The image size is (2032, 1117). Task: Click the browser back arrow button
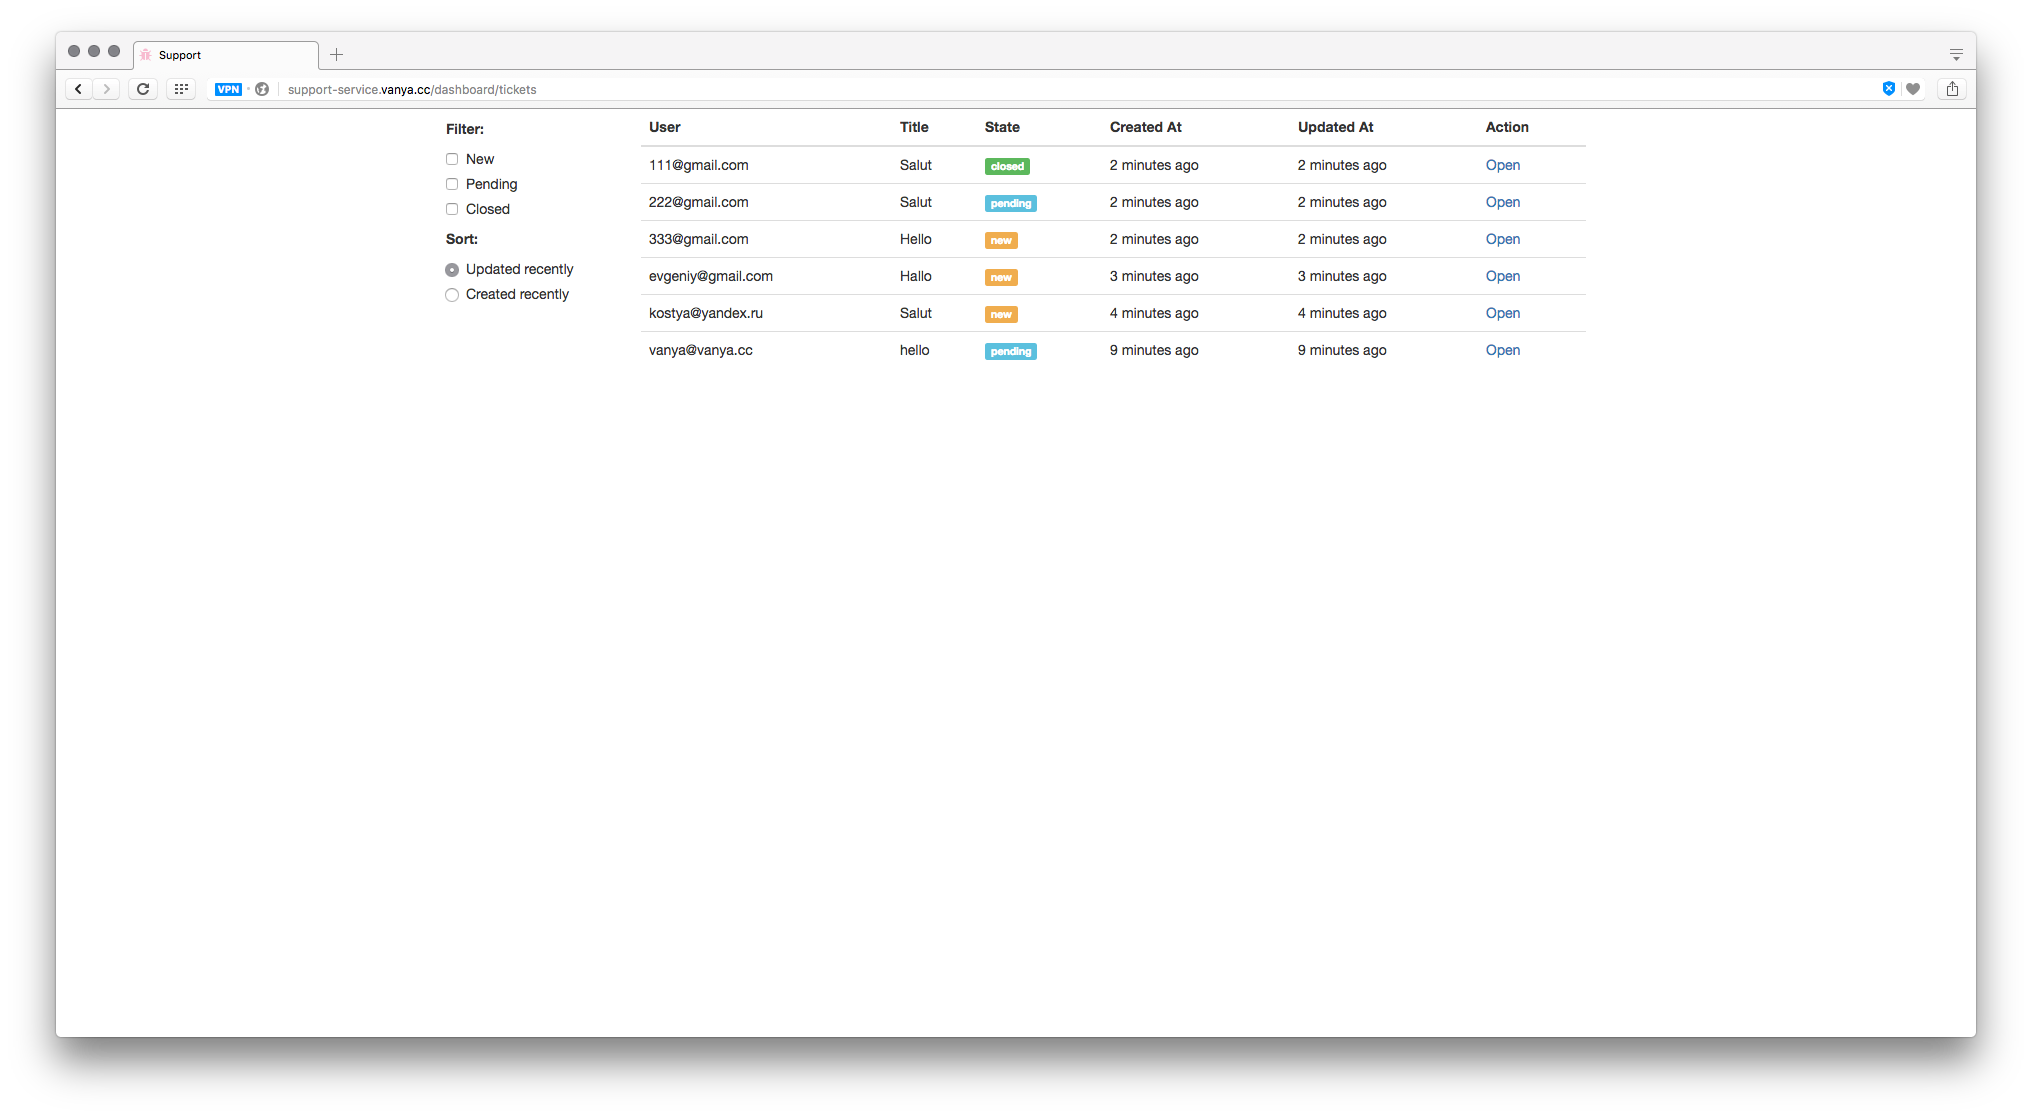[x=78, y=89]
